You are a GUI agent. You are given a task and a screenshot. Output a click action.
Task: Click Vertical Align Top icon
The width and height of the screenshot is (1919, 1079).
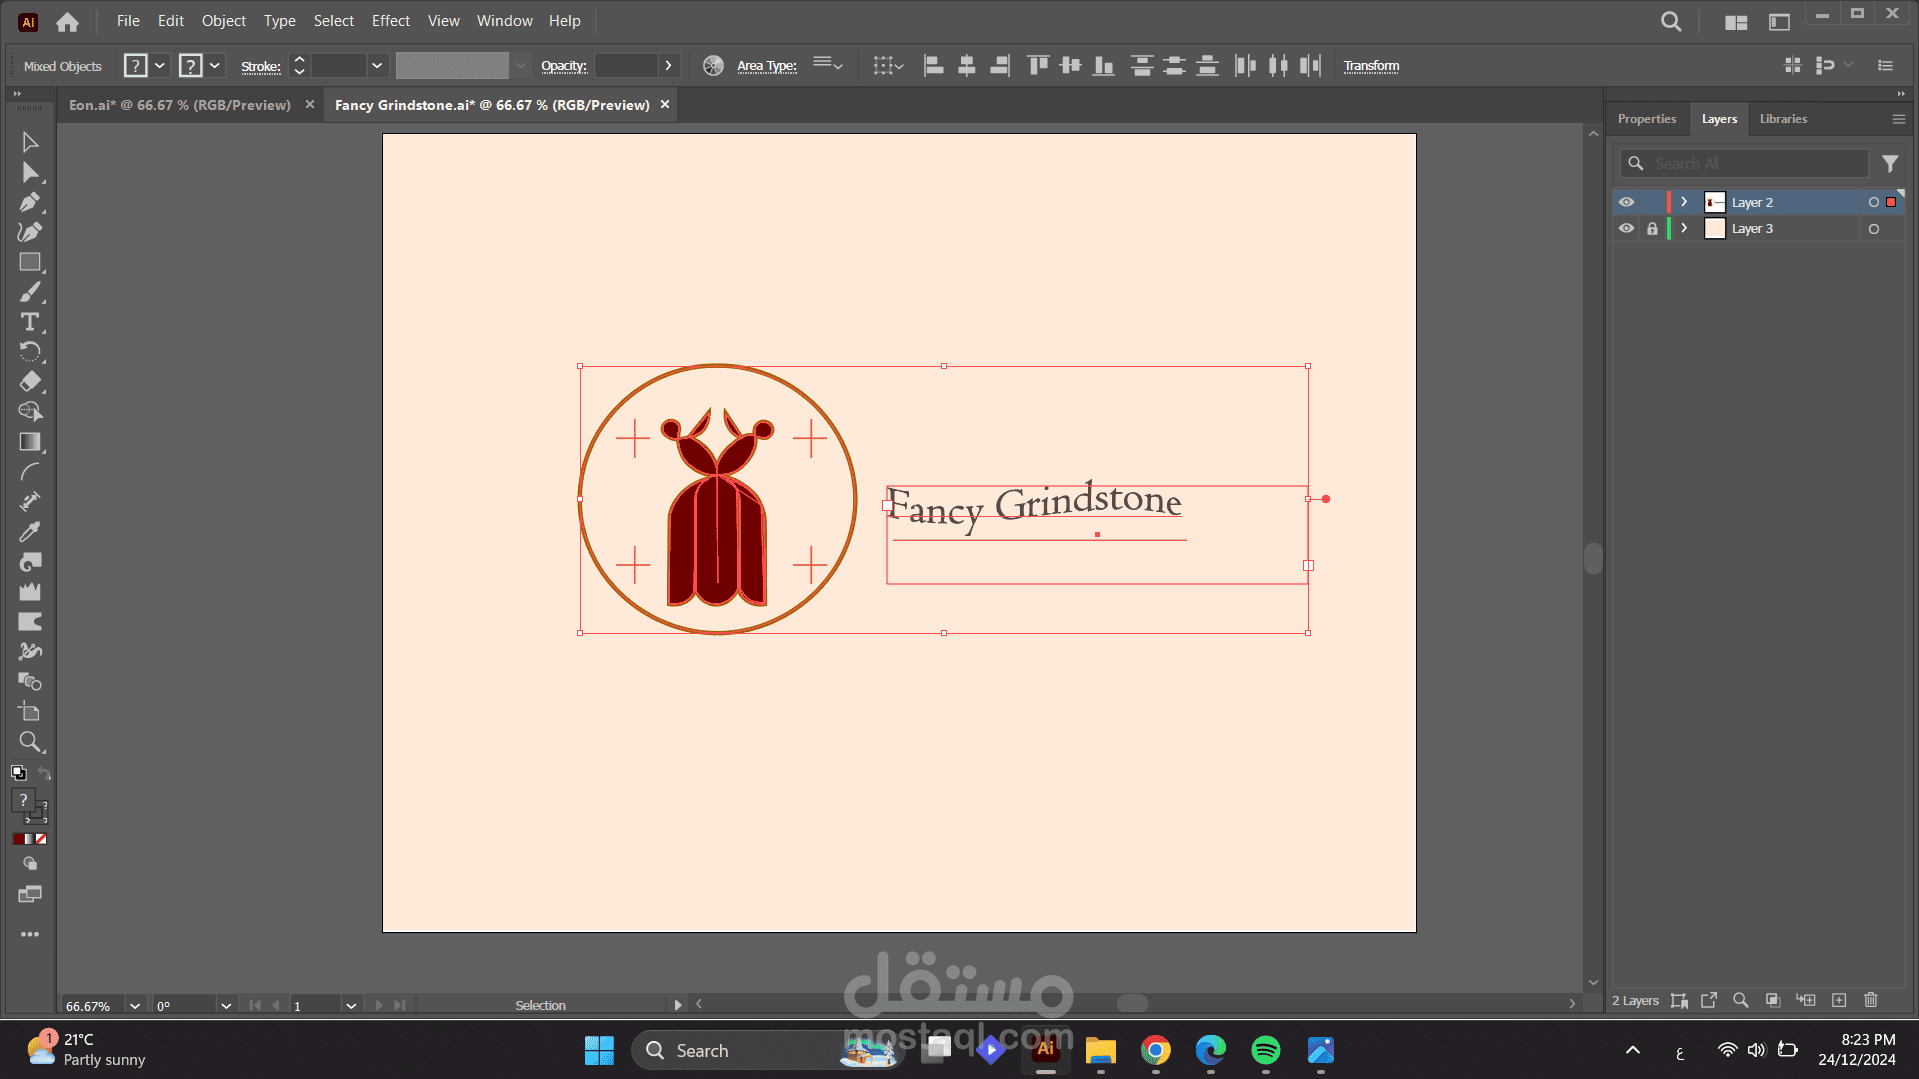tap(1038, 66)
